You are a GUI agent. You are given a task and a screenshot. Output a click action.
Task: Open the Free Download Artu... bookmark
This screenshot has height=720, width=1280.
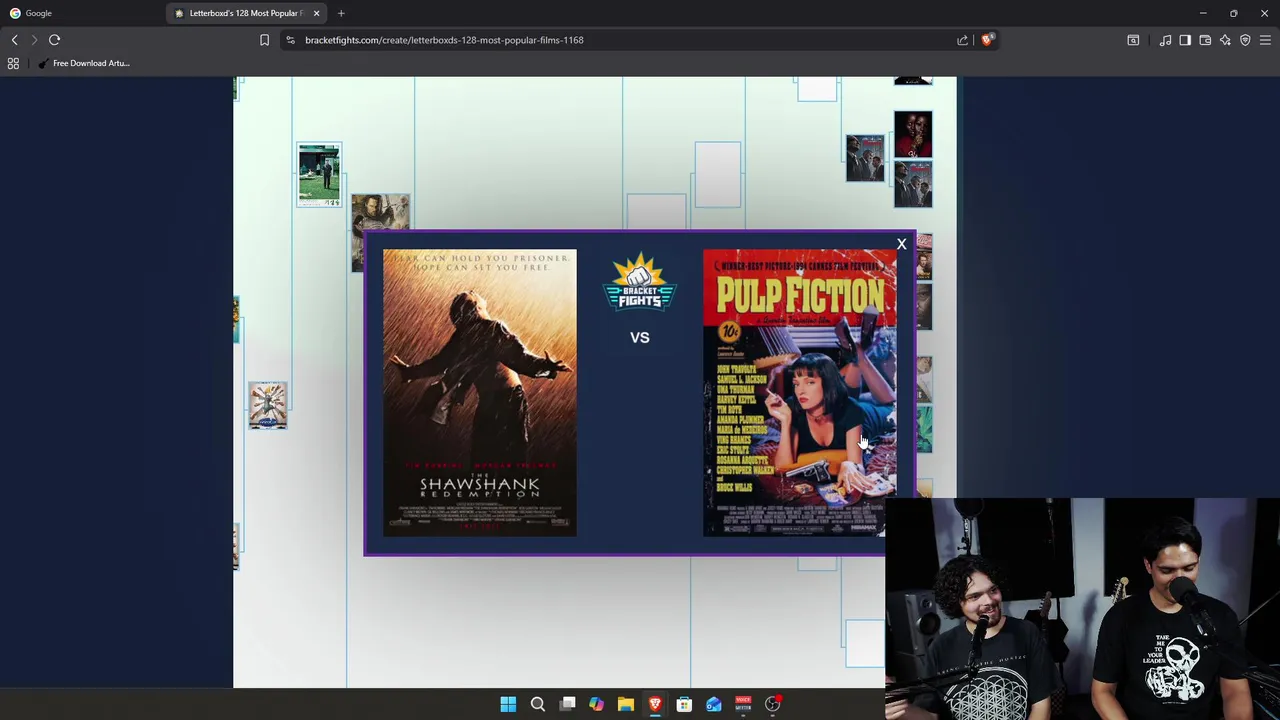click(84, 63)
